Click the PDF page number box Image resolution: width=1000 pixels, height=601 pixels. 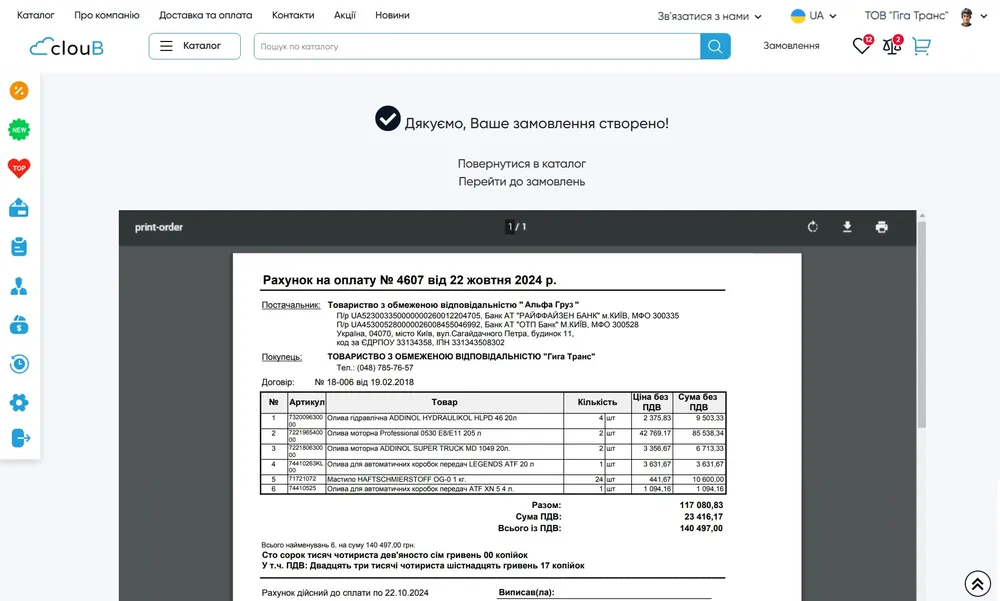[x=510, y=227]
